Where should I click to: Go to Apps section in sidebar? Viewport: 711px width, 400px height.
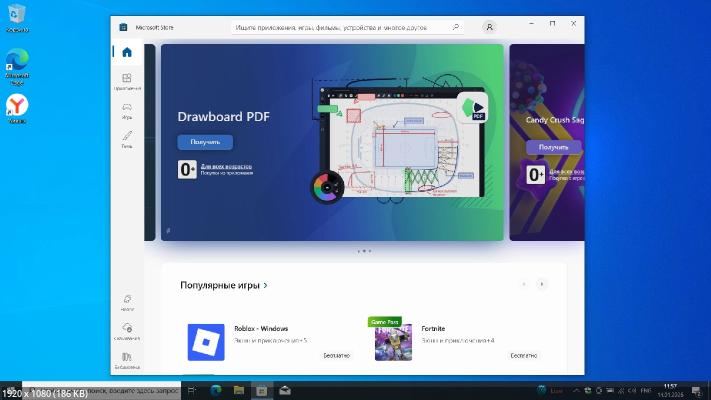click(126, 81)
